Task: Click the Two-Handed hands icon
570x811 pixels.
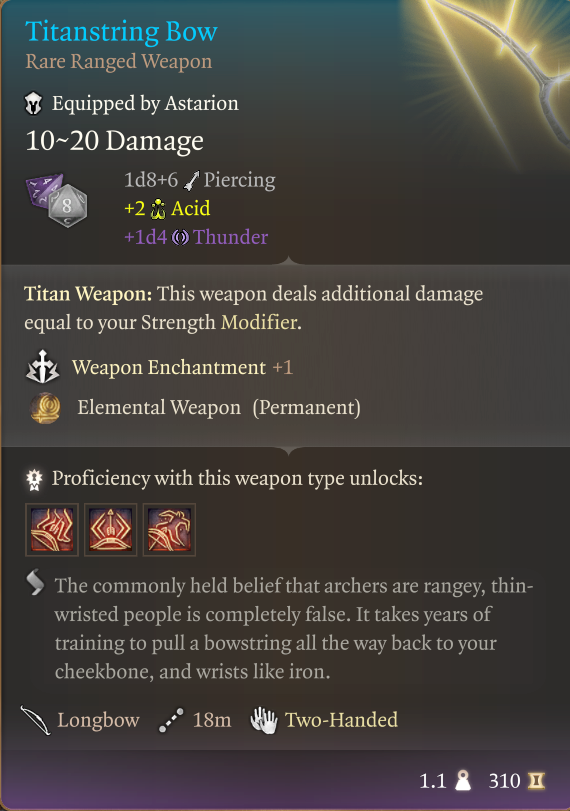Action: point(264,720)
